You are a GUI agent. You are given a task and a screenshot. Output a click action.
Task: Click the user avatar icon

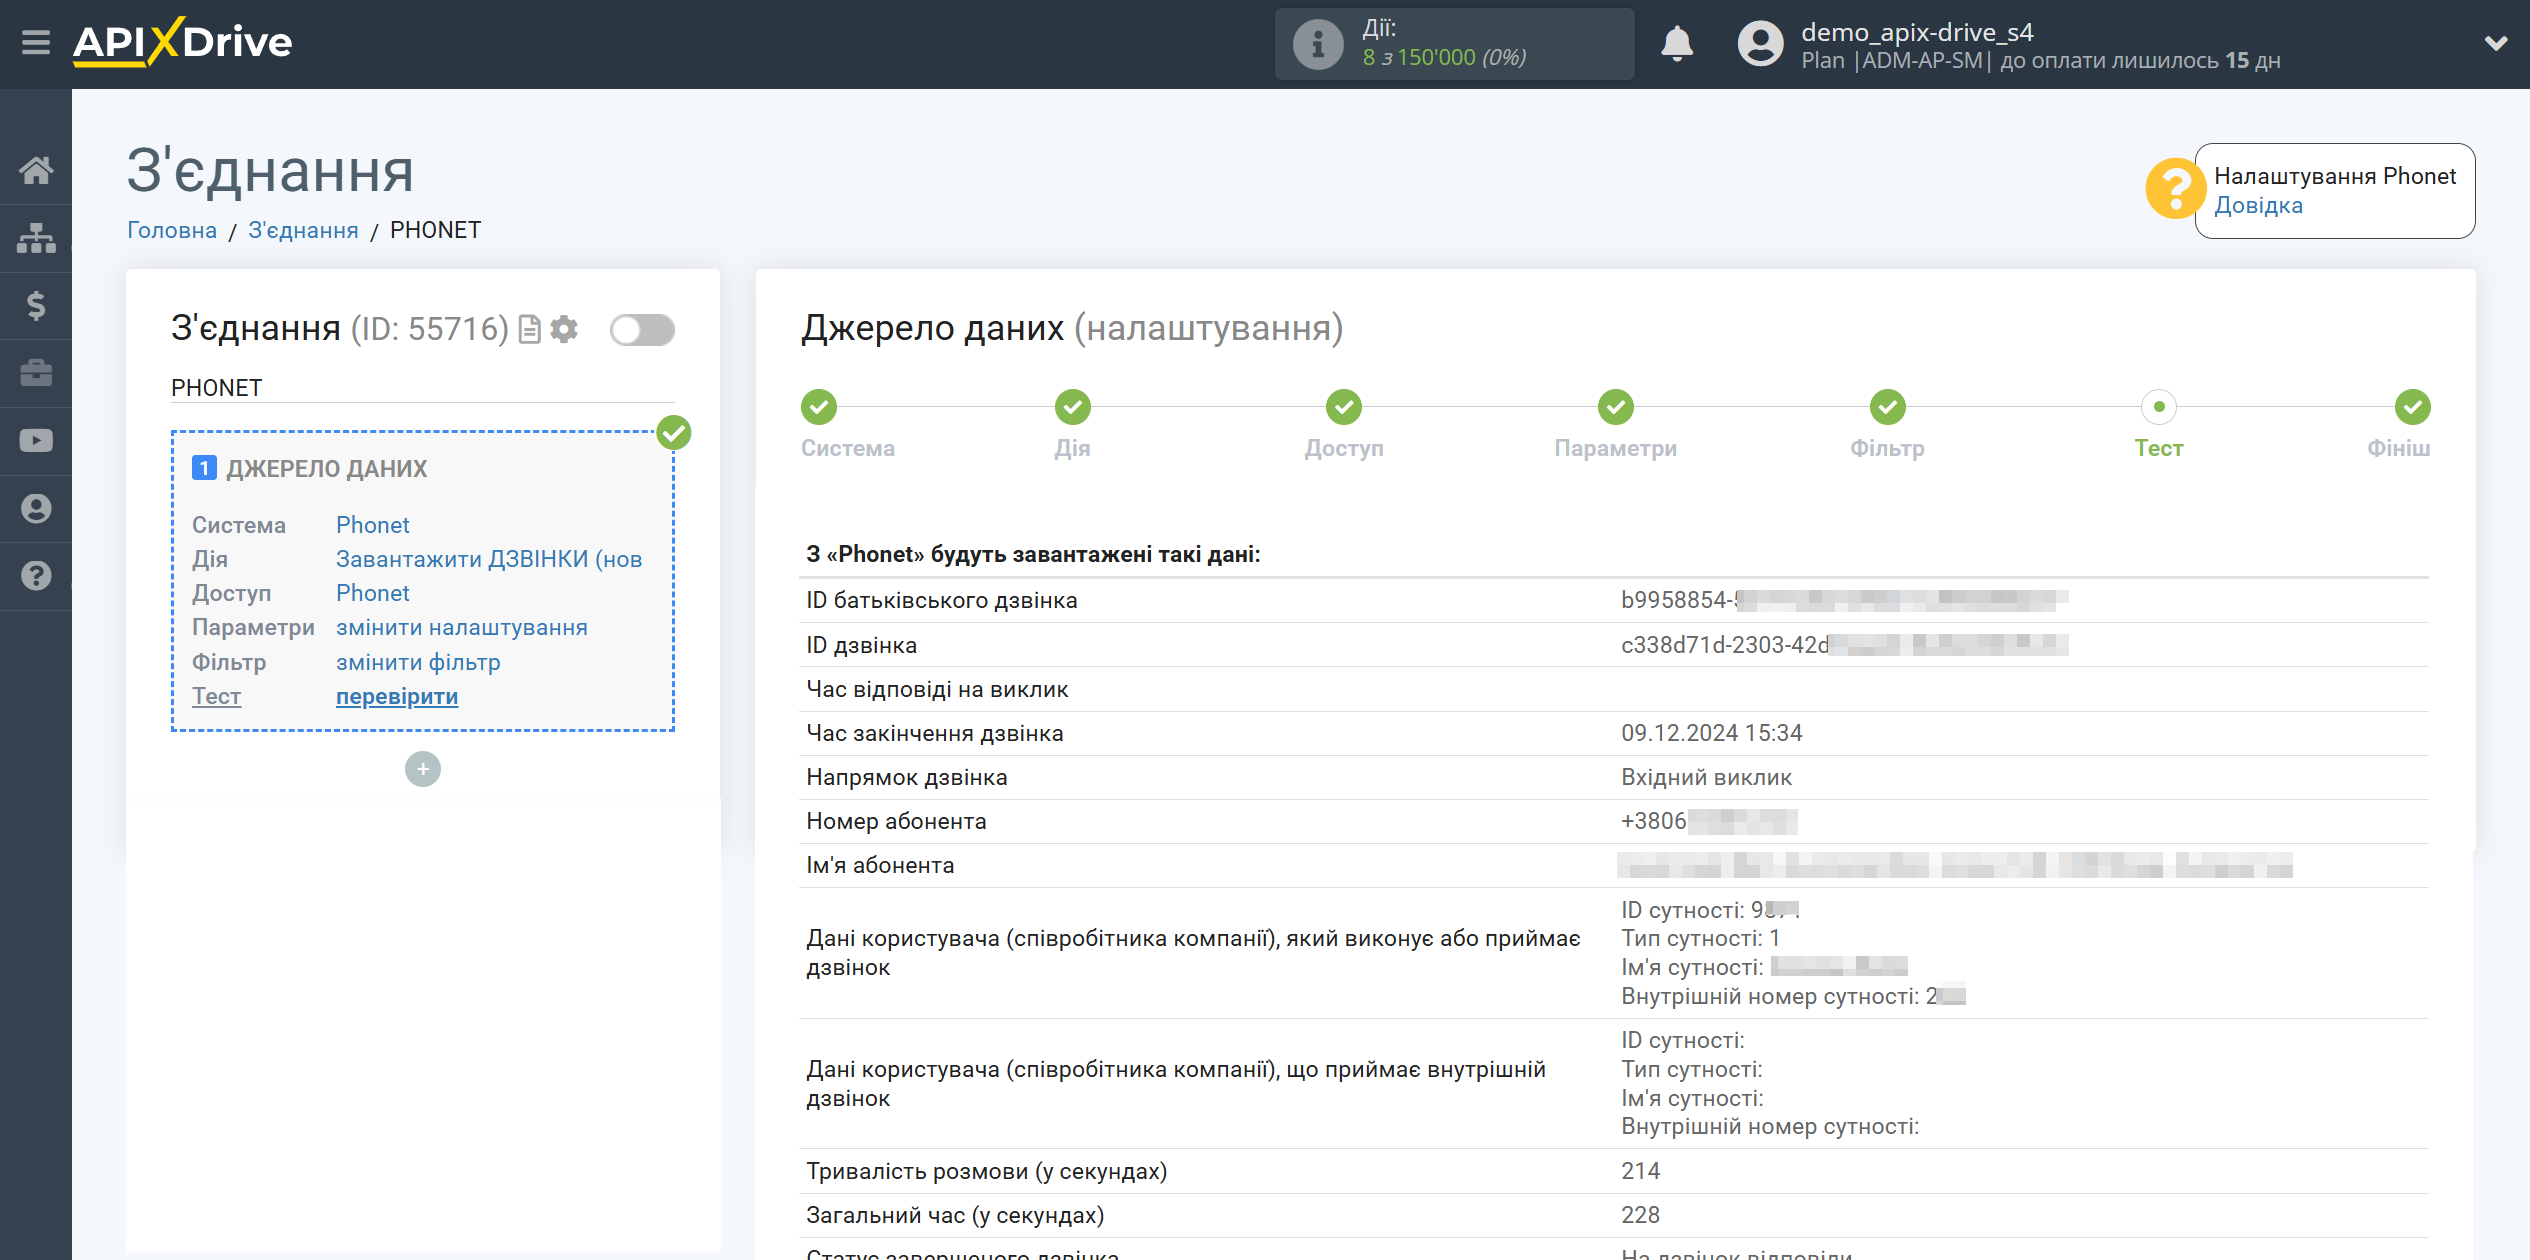(1760, 44)
